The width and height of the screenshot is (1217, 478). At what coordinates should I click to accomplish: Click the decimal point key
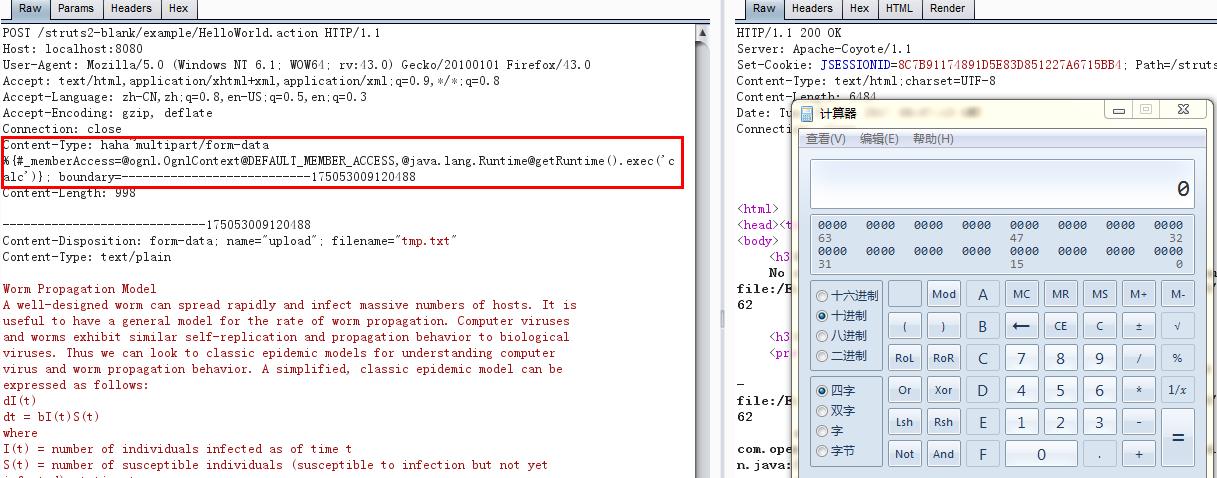1099,454
